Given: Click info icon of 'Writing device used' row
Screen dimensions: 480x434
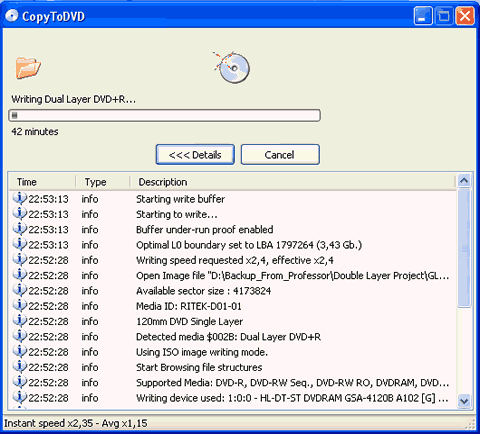Looking at the screenshot, I should coord(20,398).
